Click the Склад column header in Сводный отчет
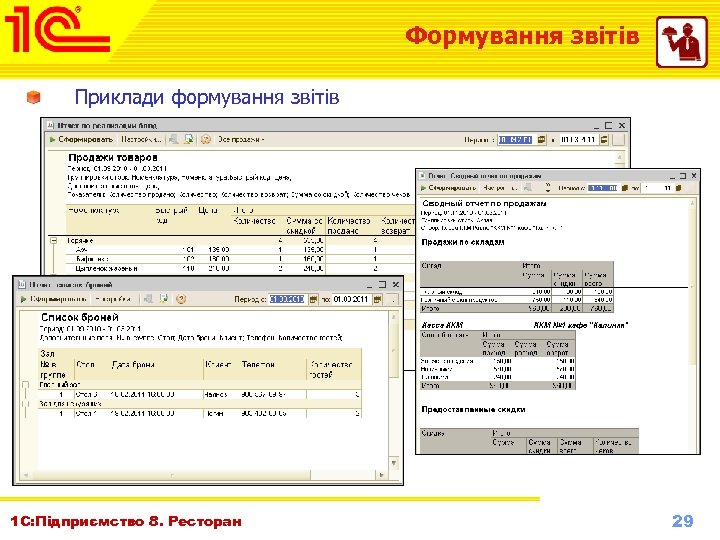The image size is (720, 540). click(432, 265)
